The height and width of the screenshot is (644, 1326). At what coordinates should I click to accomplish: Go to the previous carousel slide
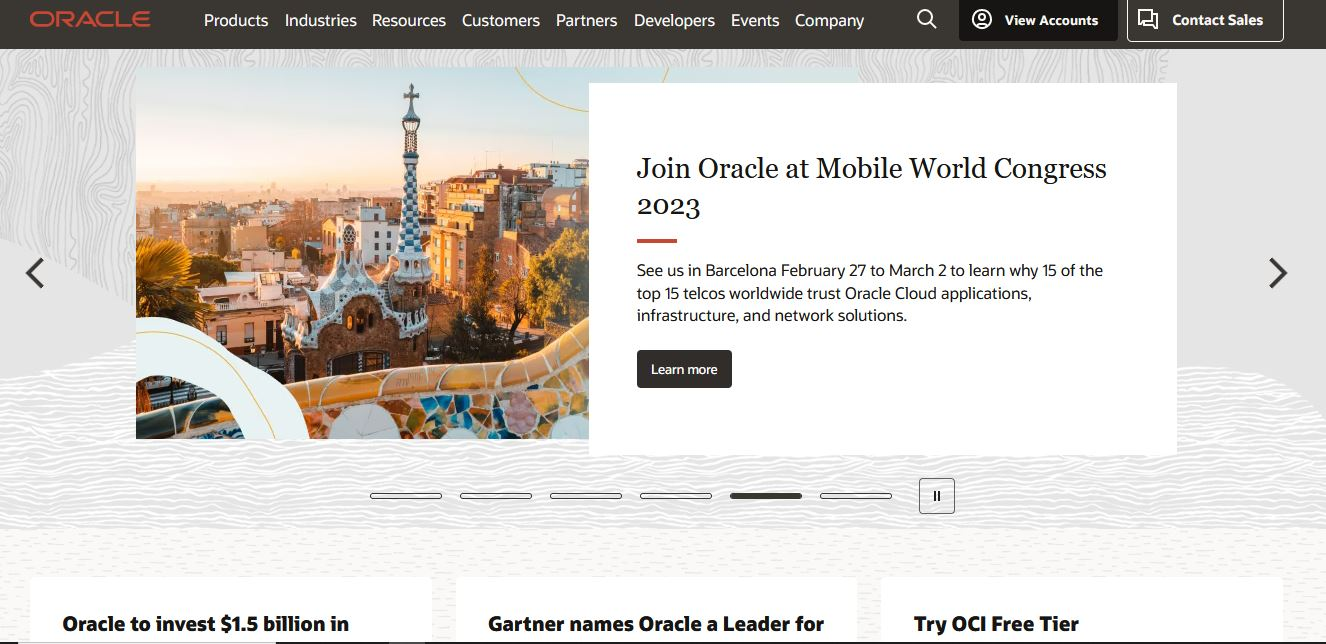pos(35,273)
